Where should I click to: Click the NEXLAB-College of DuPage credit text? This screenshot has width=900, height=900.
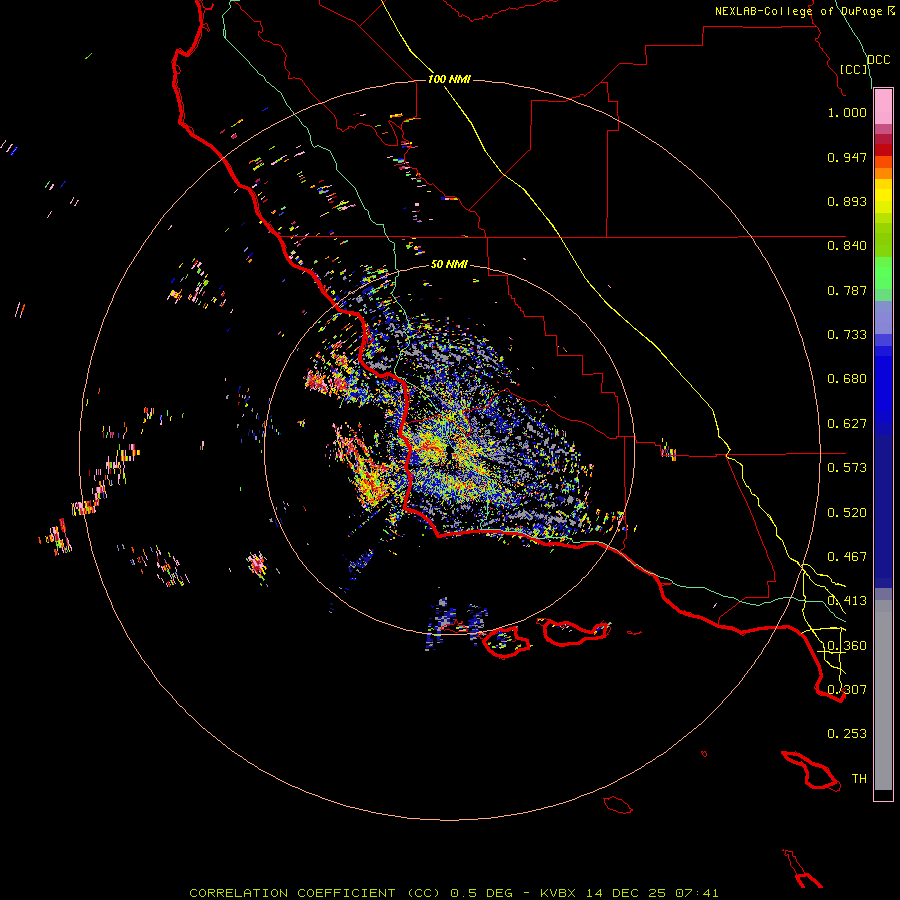point(798,11)
